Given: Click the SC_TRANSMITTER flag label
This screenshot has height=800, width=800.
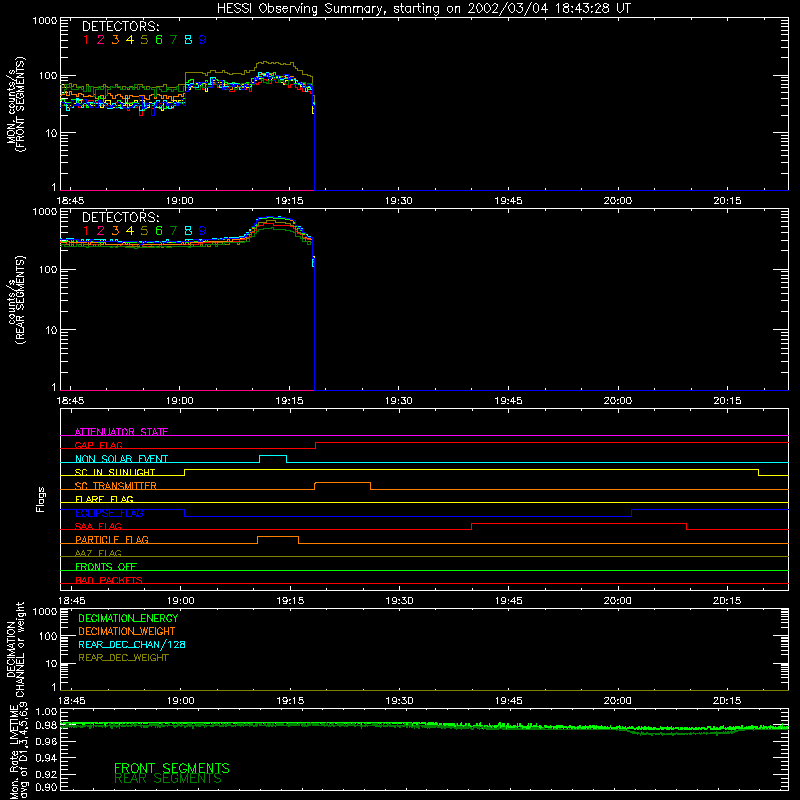Looking at the screenshot, I should point(116,486).
